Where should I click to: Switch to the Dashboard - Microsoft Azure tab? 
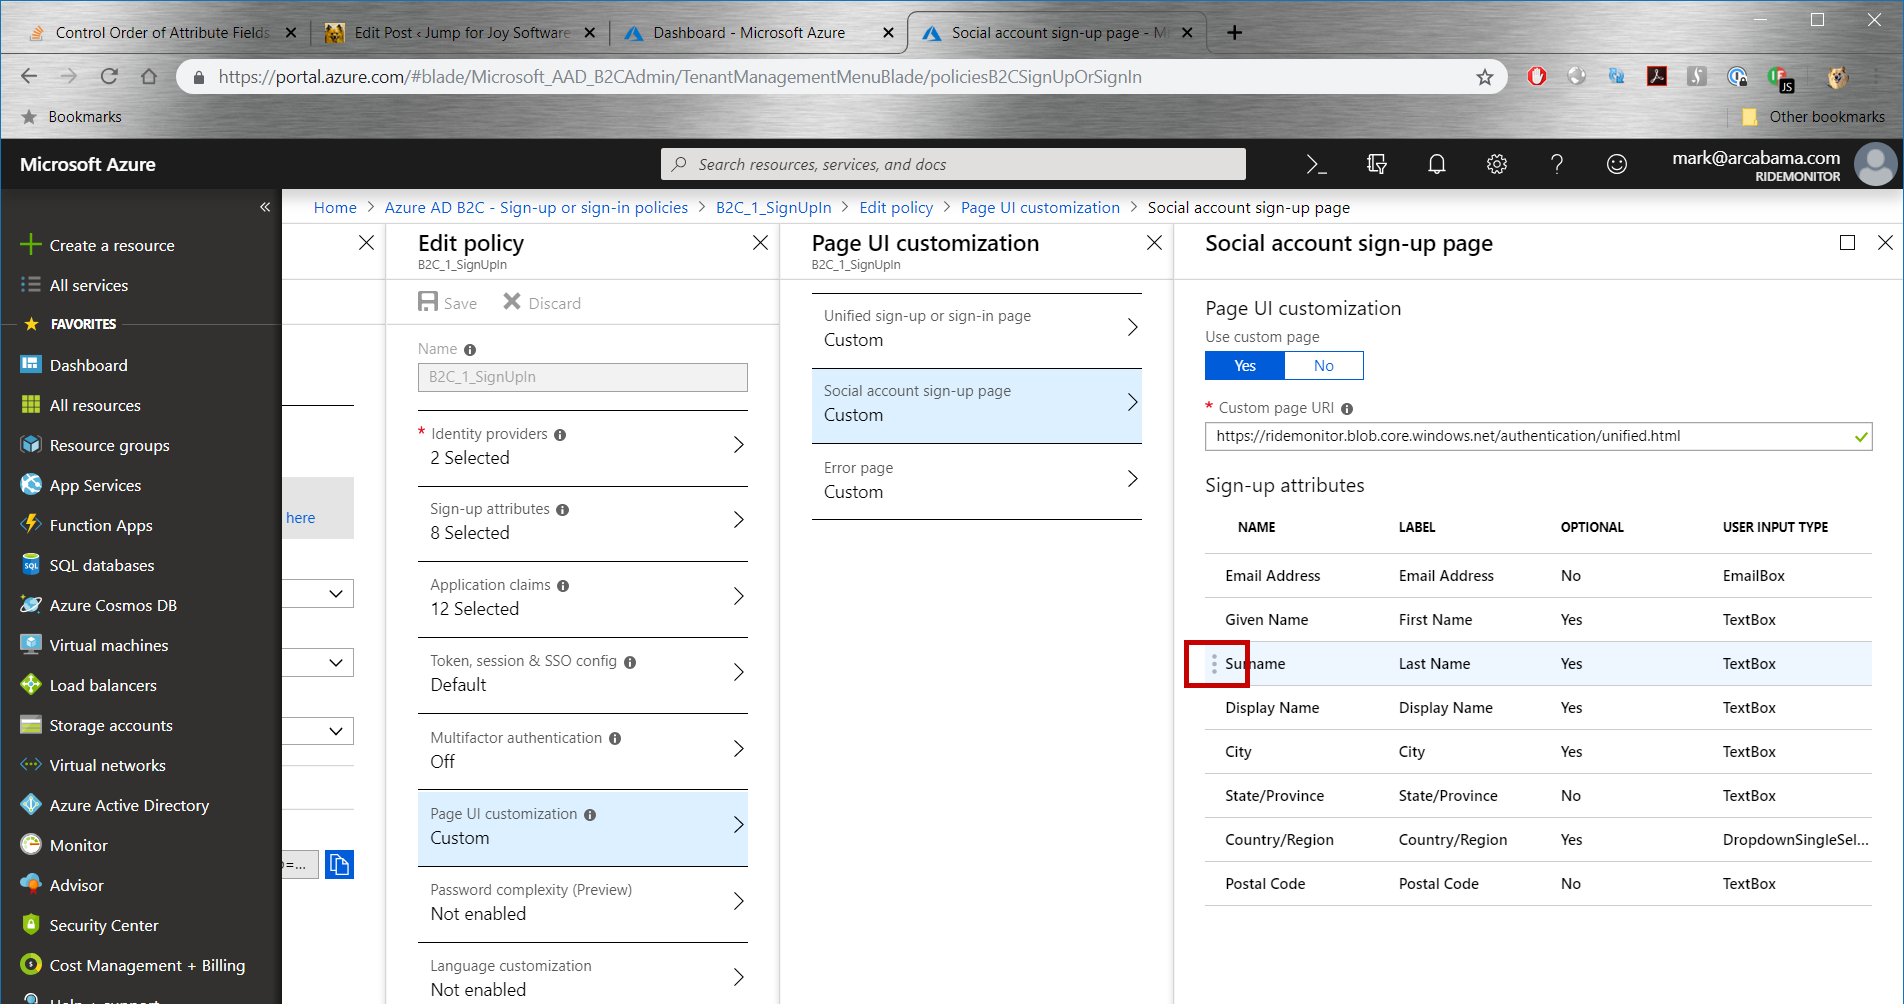click(757, 32)
